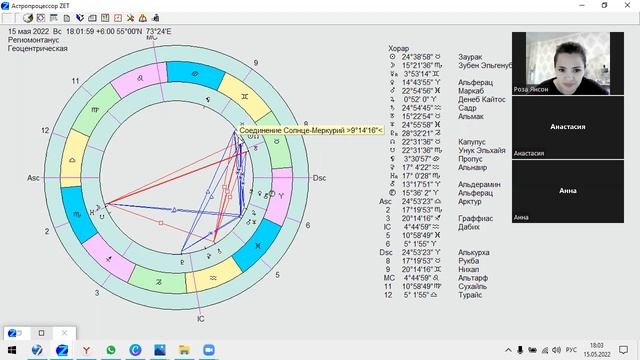Click the red square chart icon in toolbar
Viewport: 640px width, 360px height.
click(118, 18)
